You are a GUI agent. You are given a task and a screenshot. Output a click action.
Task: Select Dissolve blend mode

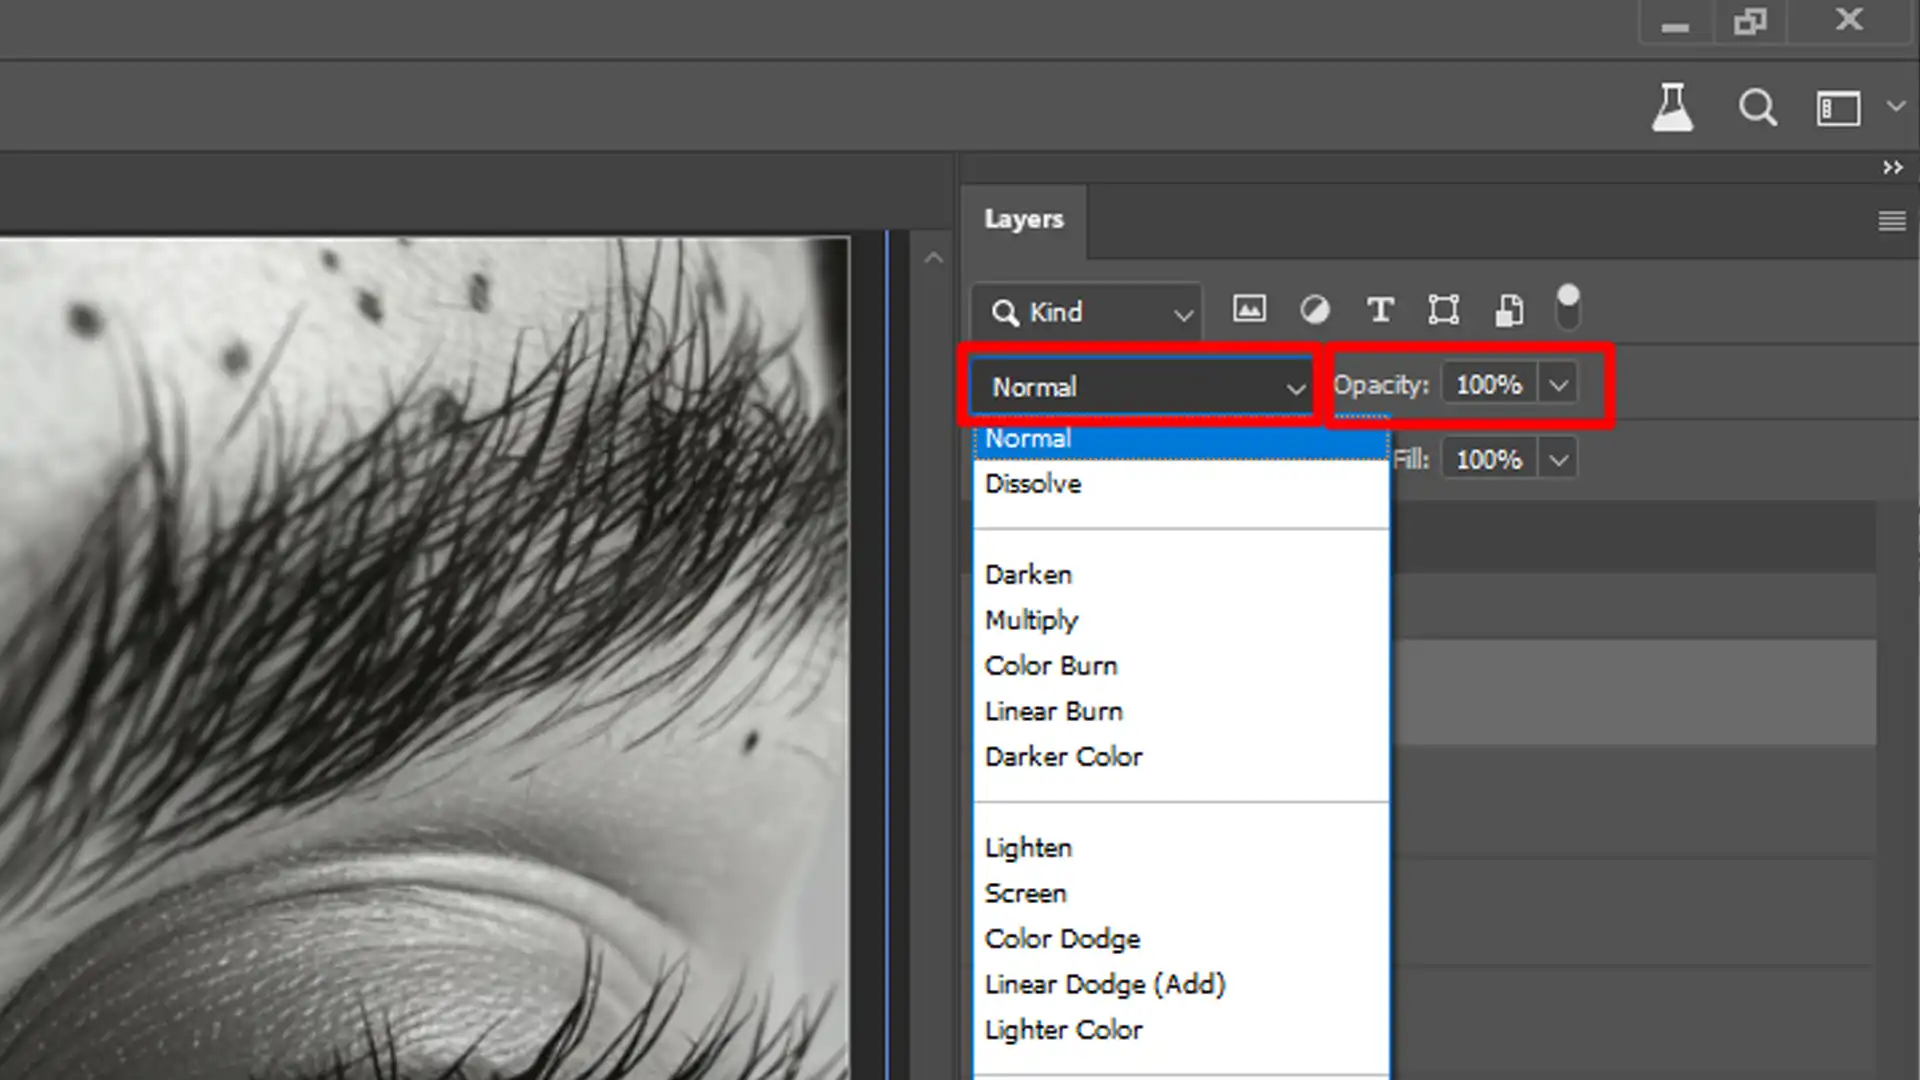[1032, 484]
